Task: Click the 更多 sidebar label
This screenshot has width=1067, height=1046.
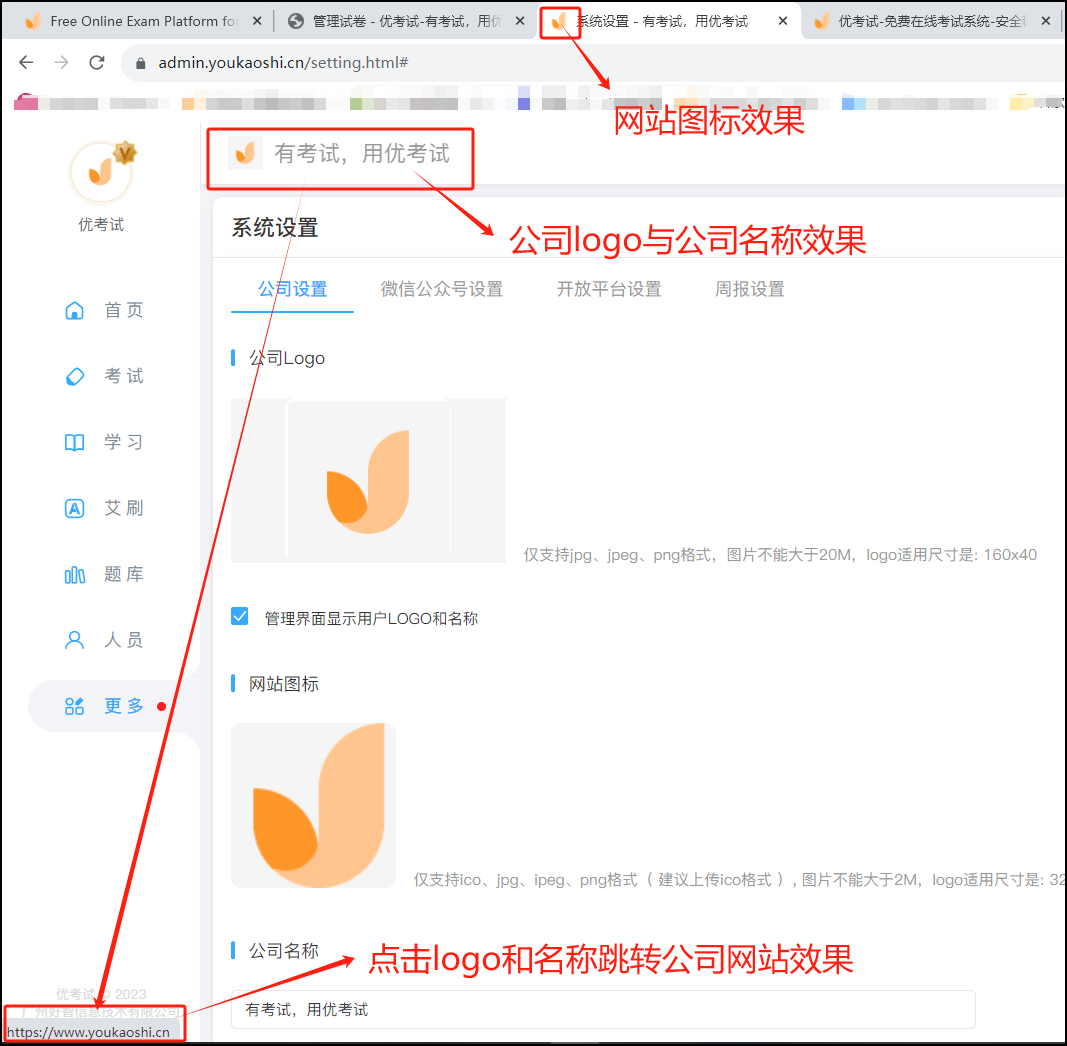Action: [123, 706]
